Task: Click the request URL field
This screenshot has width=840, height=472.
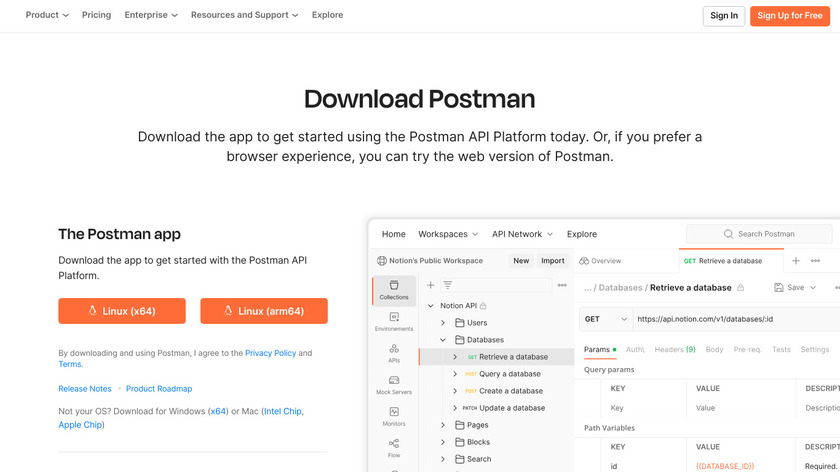Action: pos(737,319)
